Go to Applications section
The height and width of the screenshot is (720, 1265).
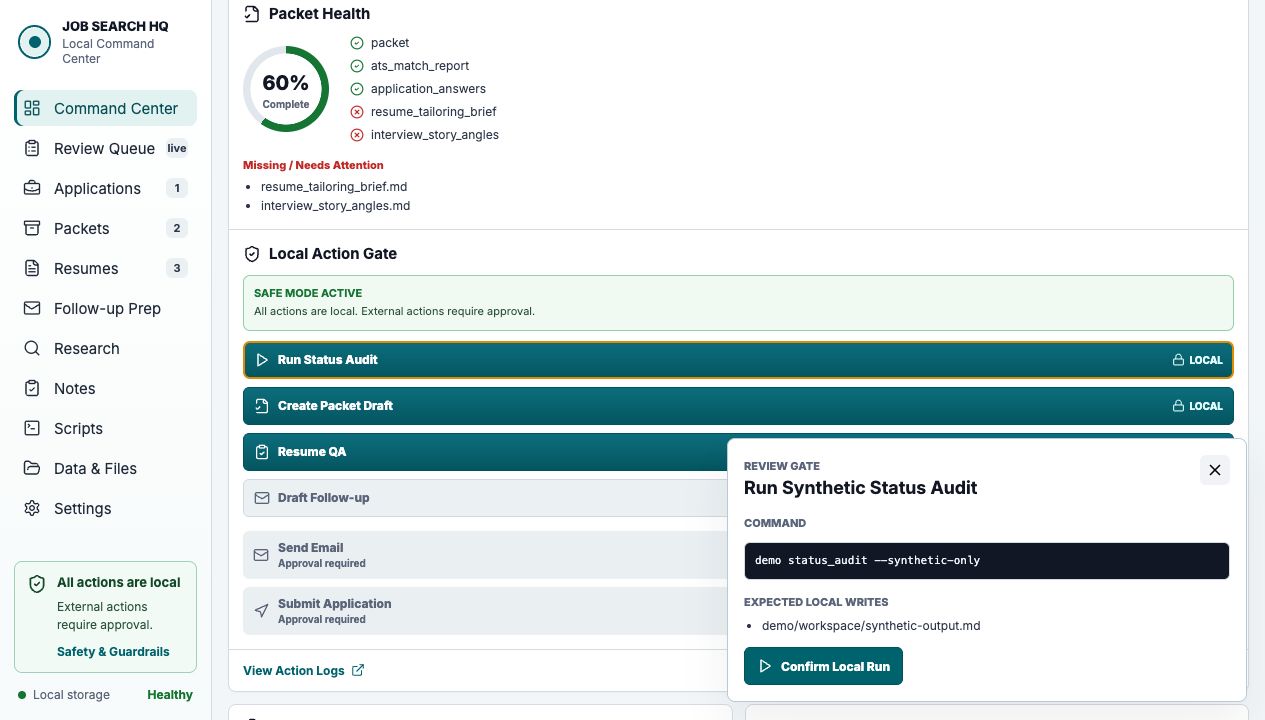[106, 188]
